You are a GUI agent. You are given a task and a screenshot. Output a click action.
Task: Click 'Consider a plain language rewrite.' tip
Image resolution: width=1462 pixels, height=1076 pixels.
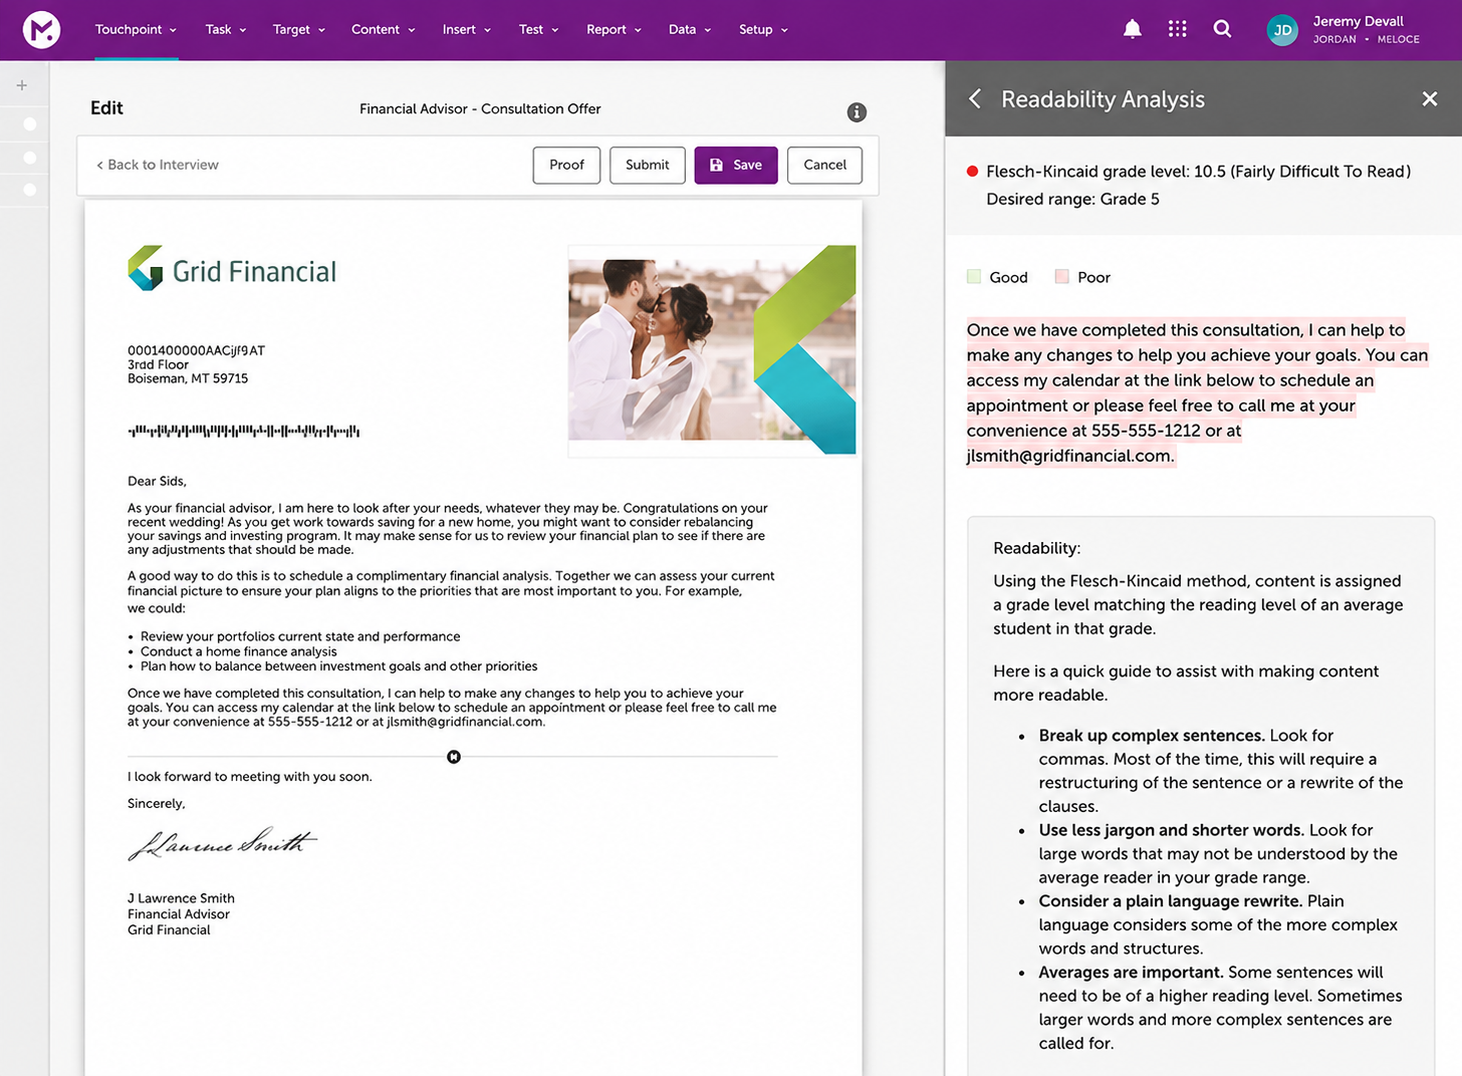coord(1170,901)
